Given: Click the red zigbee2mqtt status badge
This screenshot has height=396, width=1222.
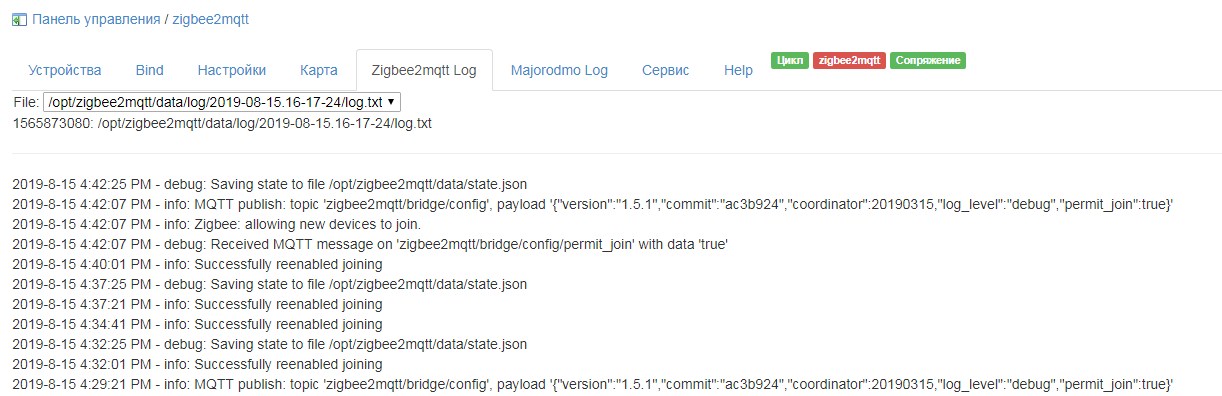Looking at the screenshot, I should tap(849, 60).
